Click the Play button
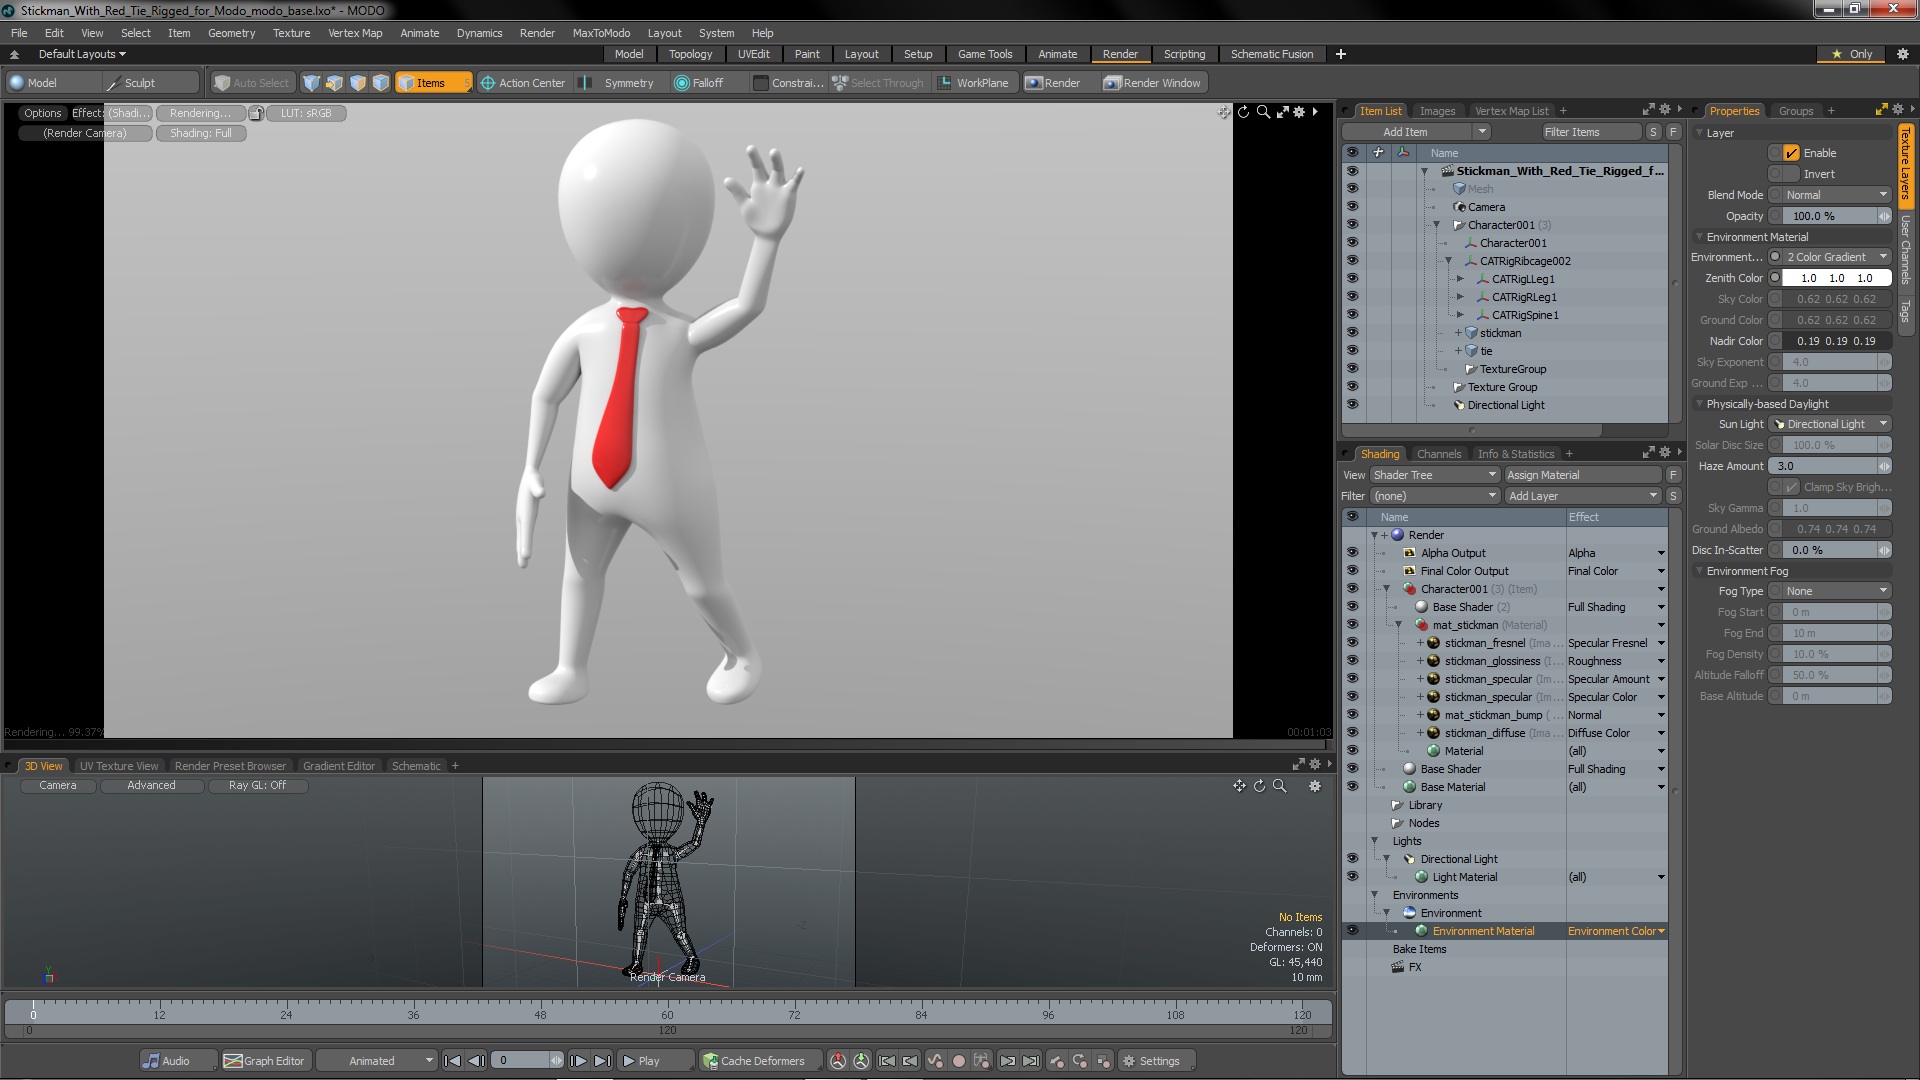Viewport: 1920px width, 1080px height. coord(640,1061)
